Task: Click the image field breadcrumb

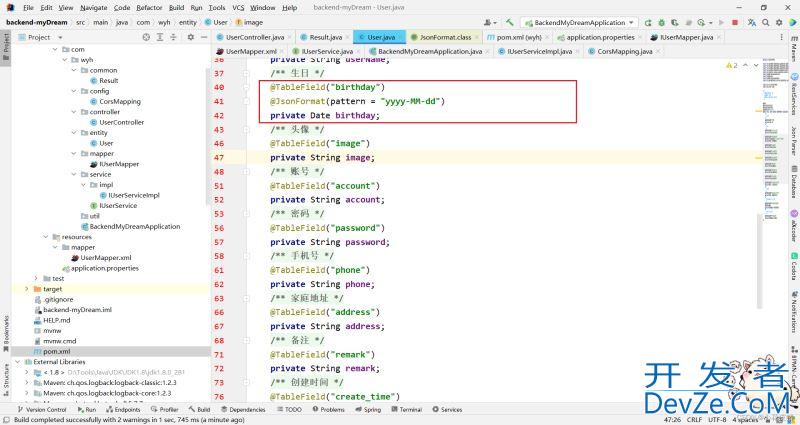Action: point(249,22)
